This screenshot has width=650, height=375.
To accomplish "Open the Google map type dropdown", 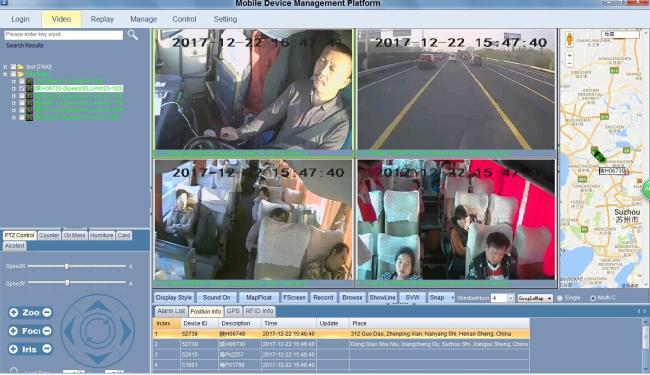I will tap(535, 298).
